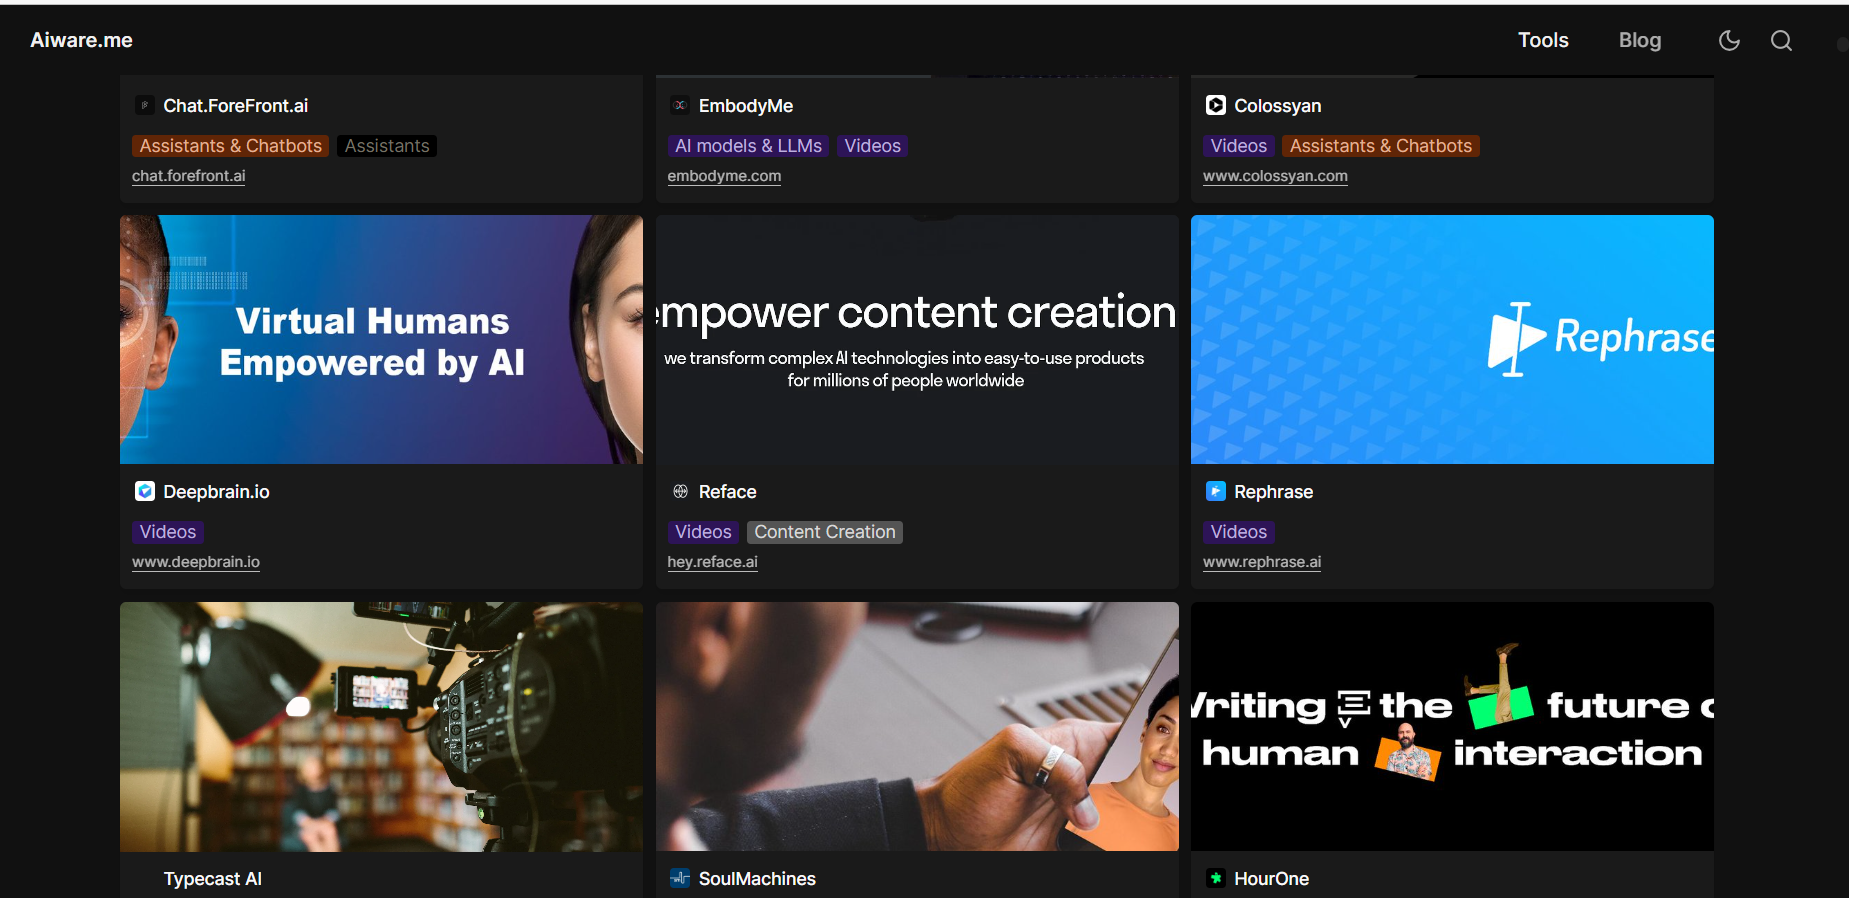
Task: Open SoulMachines card title
Action: point(757,879)
